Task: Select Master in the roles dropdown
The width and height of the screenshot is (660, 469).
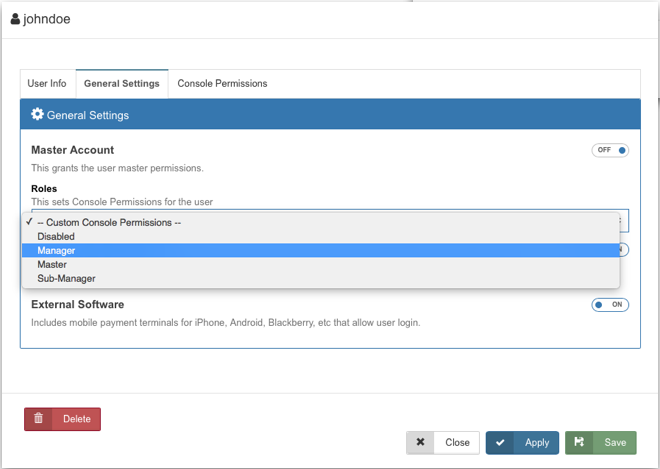Action: pos(52,264)
